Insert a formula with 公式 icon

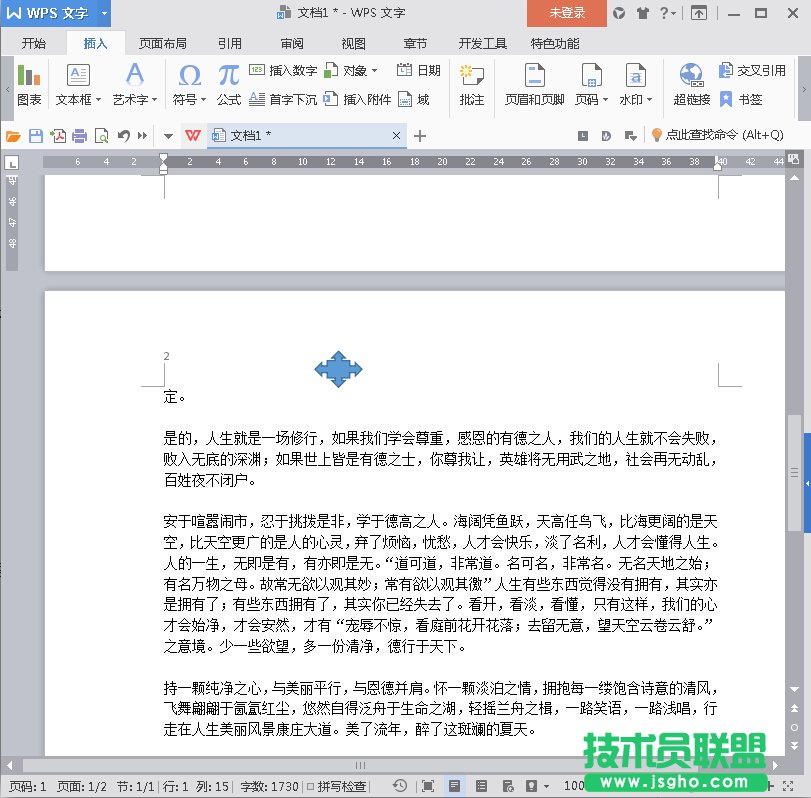229,83
